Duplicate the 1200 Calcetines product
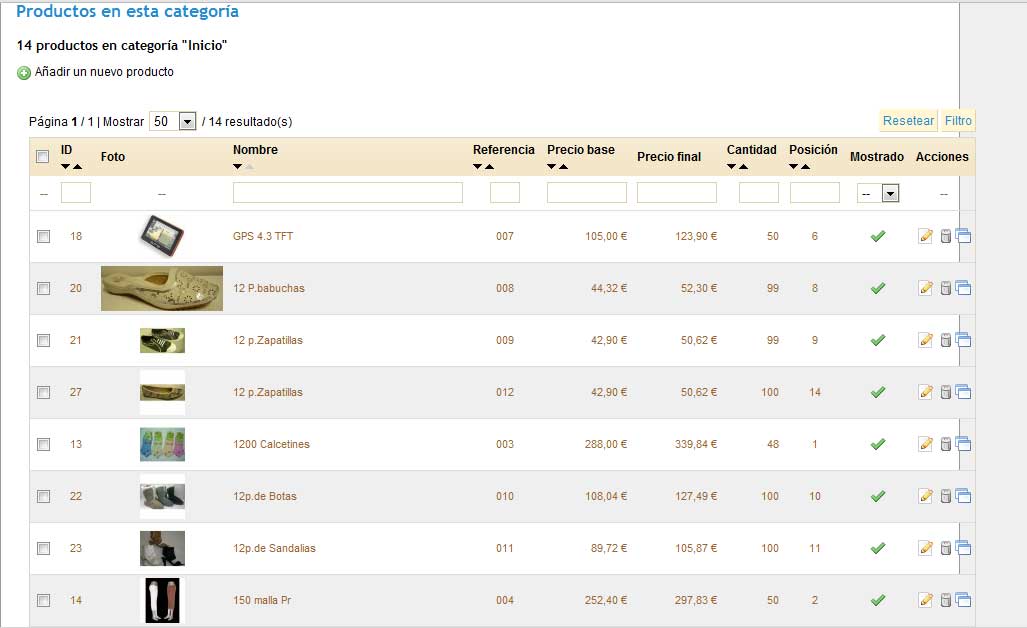Viewport: 1027px width, 628px height. [x=963, y=443]
